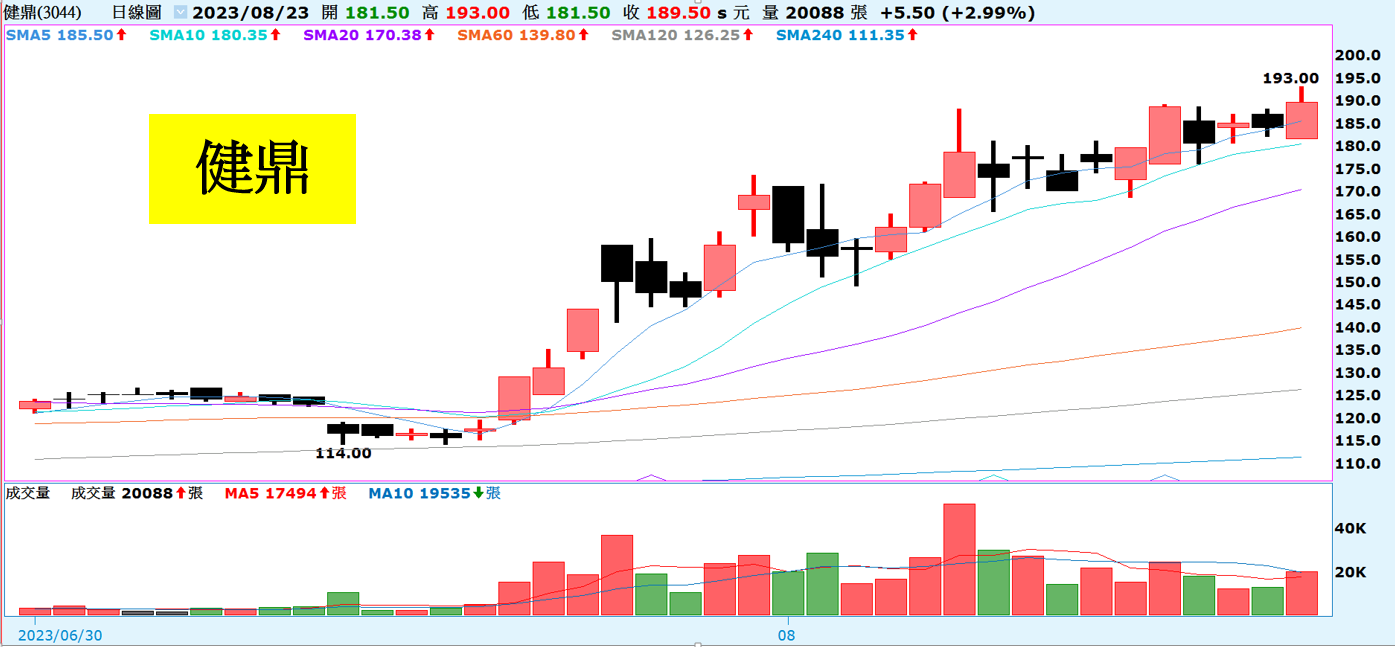The width and height of the screenshot is (1395, 647).
Task: Select the SMA20 170.38 indicator label
Action: pyautogui.click(x=361, y=35)
